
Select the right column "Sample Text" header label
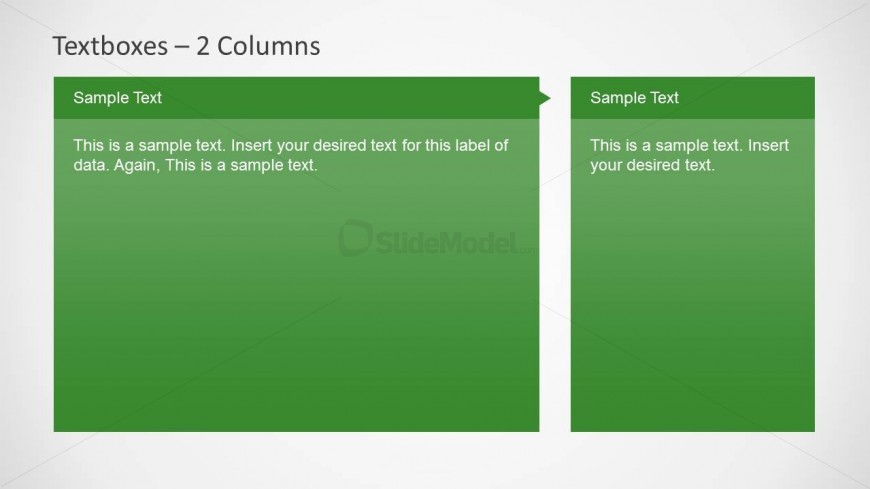(x=634, y=98)
